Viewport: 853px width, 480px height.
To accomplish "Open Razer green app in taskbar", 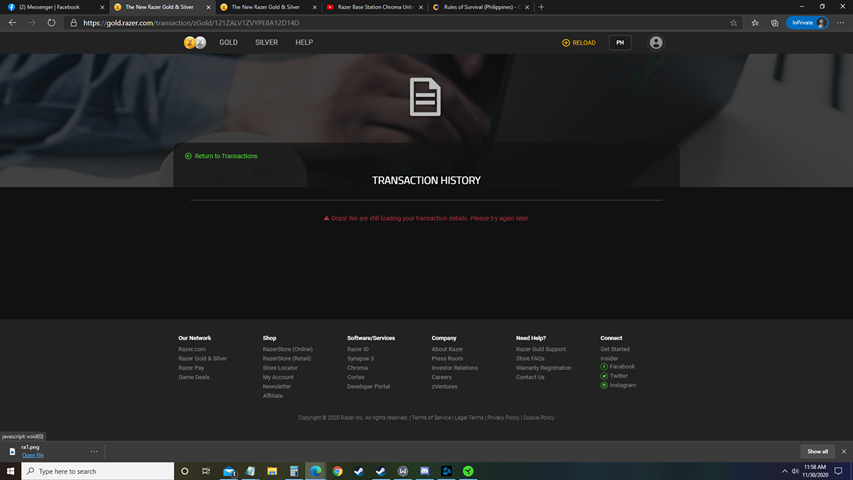I will 468,471.
